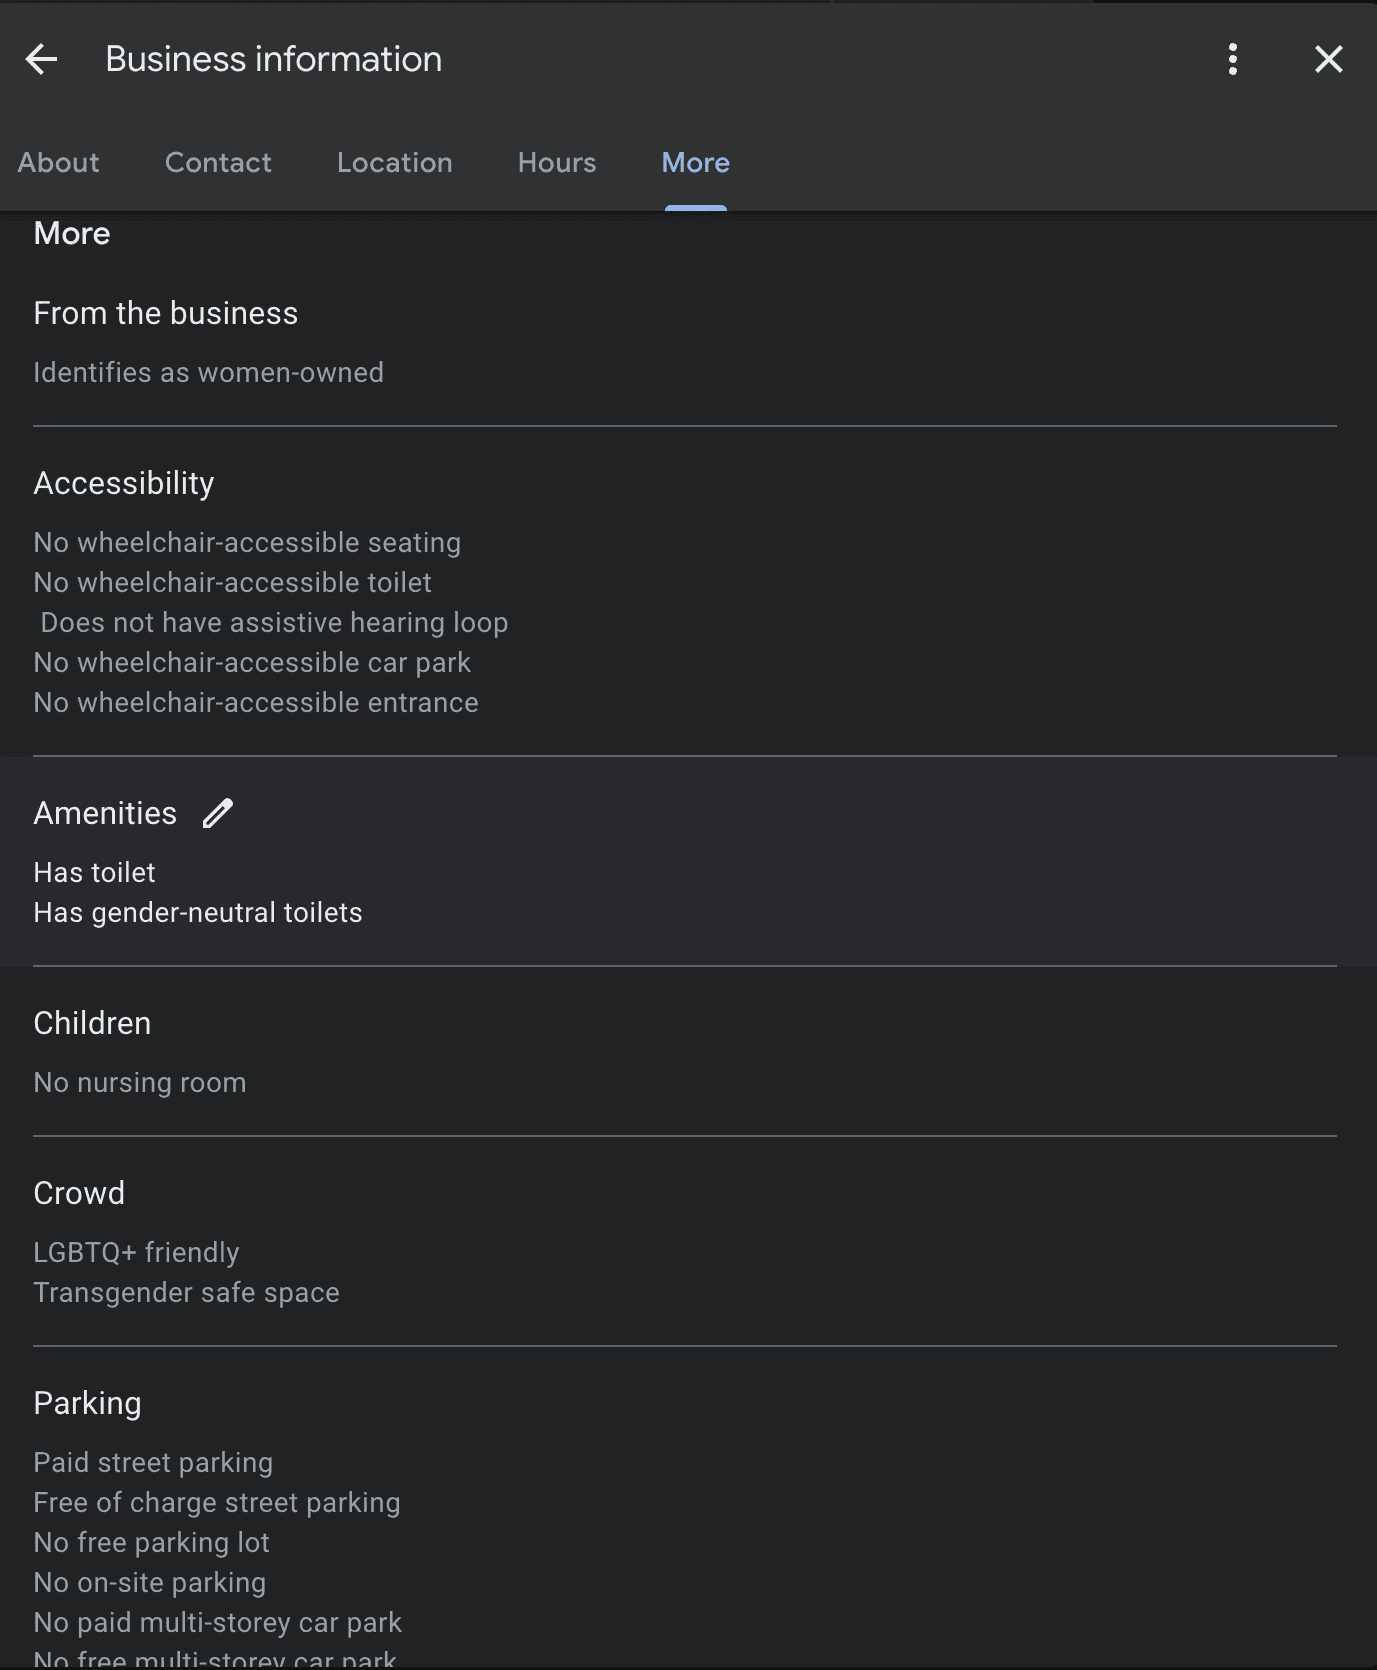1377x1670 pixels.
Task: Click the Amenities section title
Action: click(105, 813)
